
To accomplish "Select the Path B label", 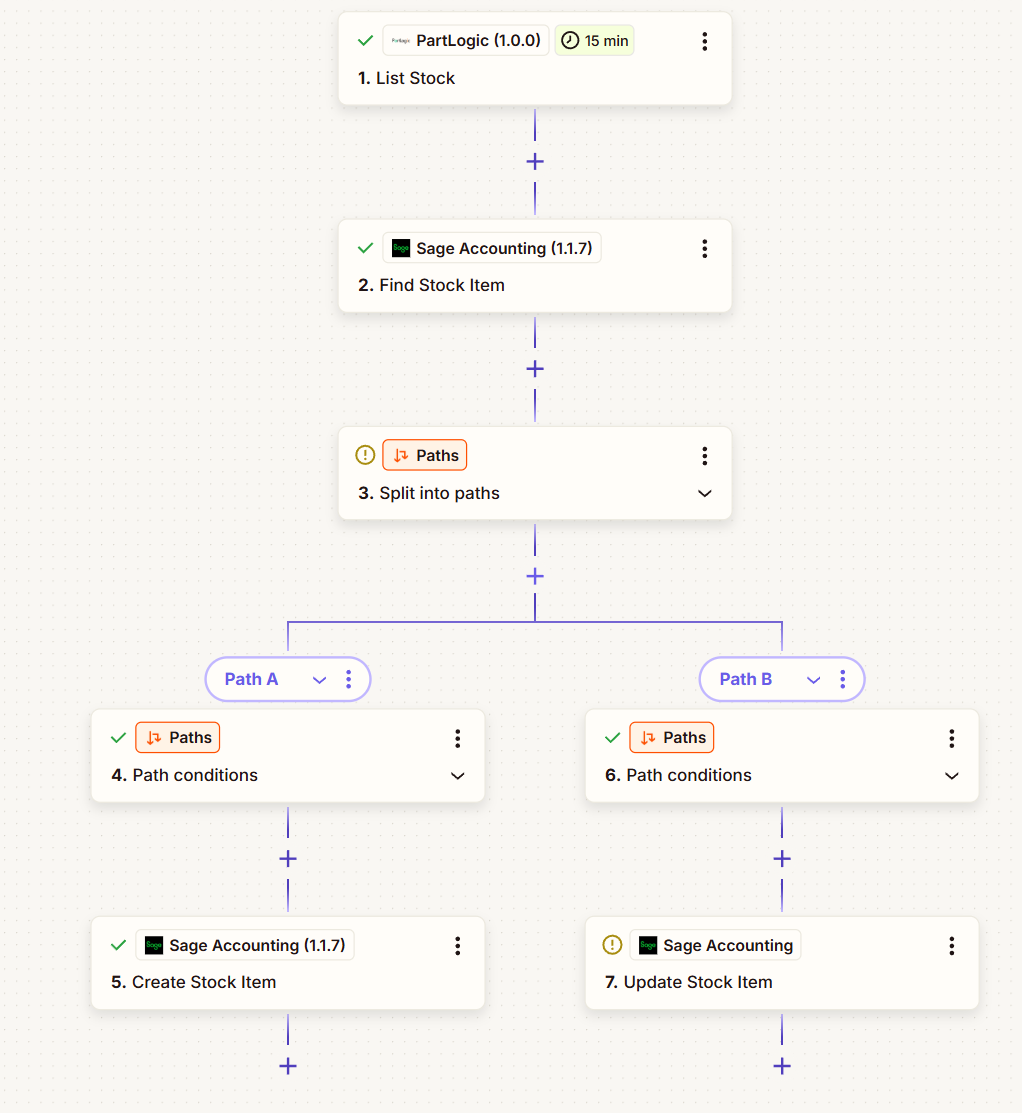I will [x=744, y=679].
